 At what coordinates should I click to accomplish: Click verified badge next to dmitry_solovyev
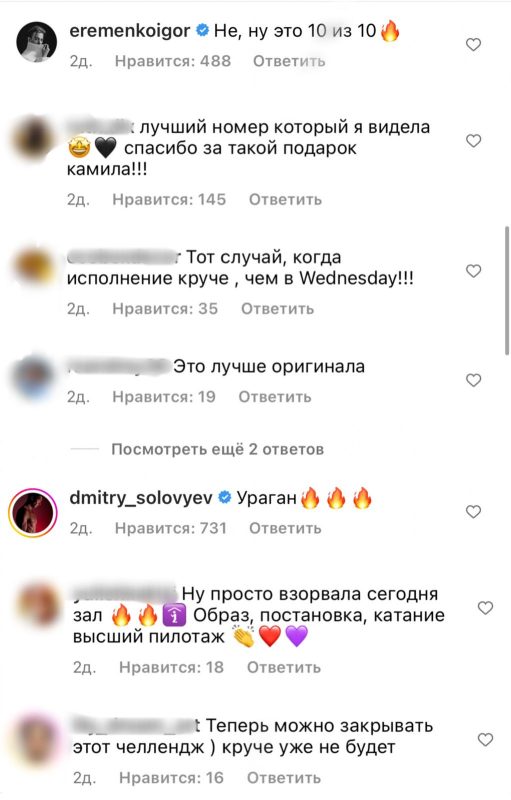point(224,497)
